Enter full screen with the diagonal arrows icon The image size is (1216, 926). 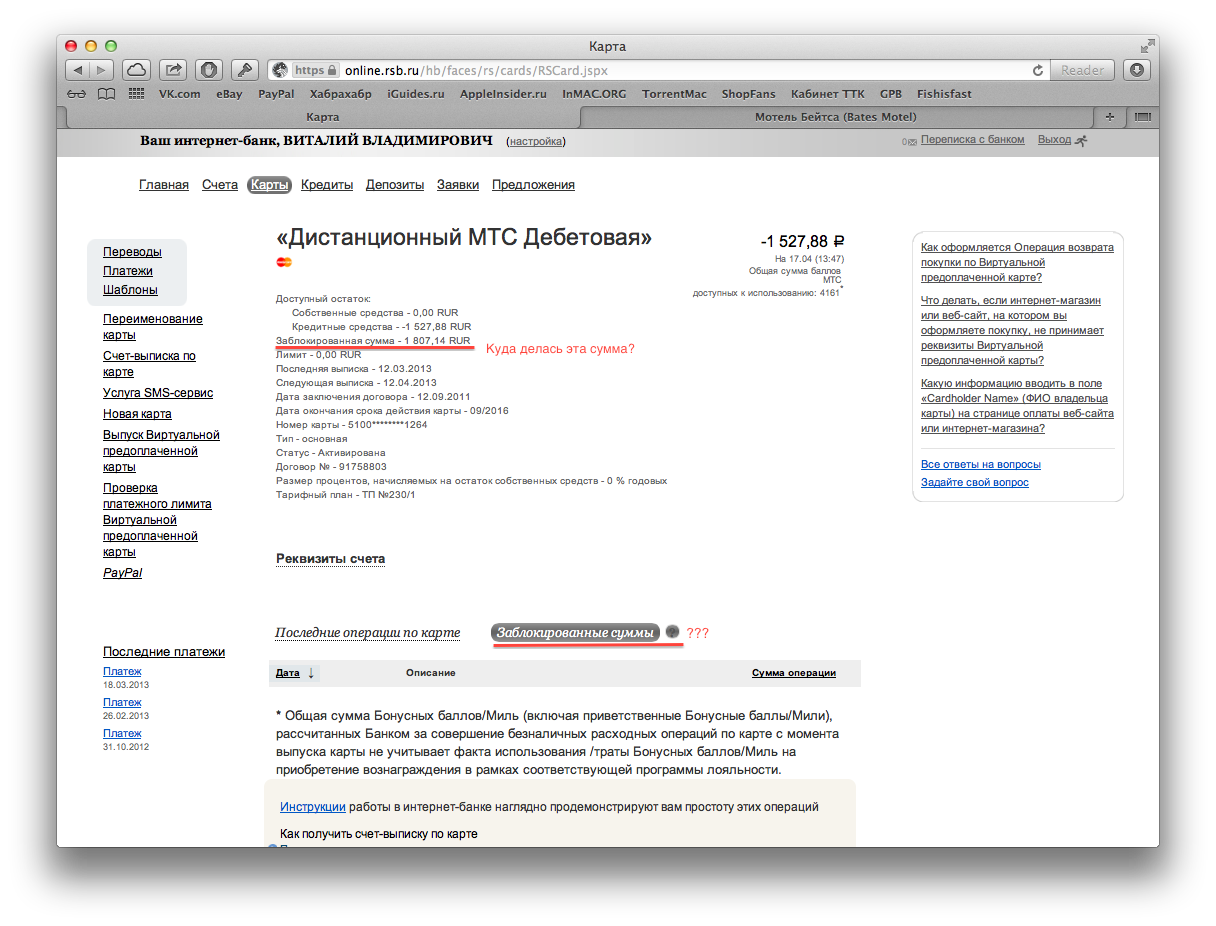[x=1146, y=46]
